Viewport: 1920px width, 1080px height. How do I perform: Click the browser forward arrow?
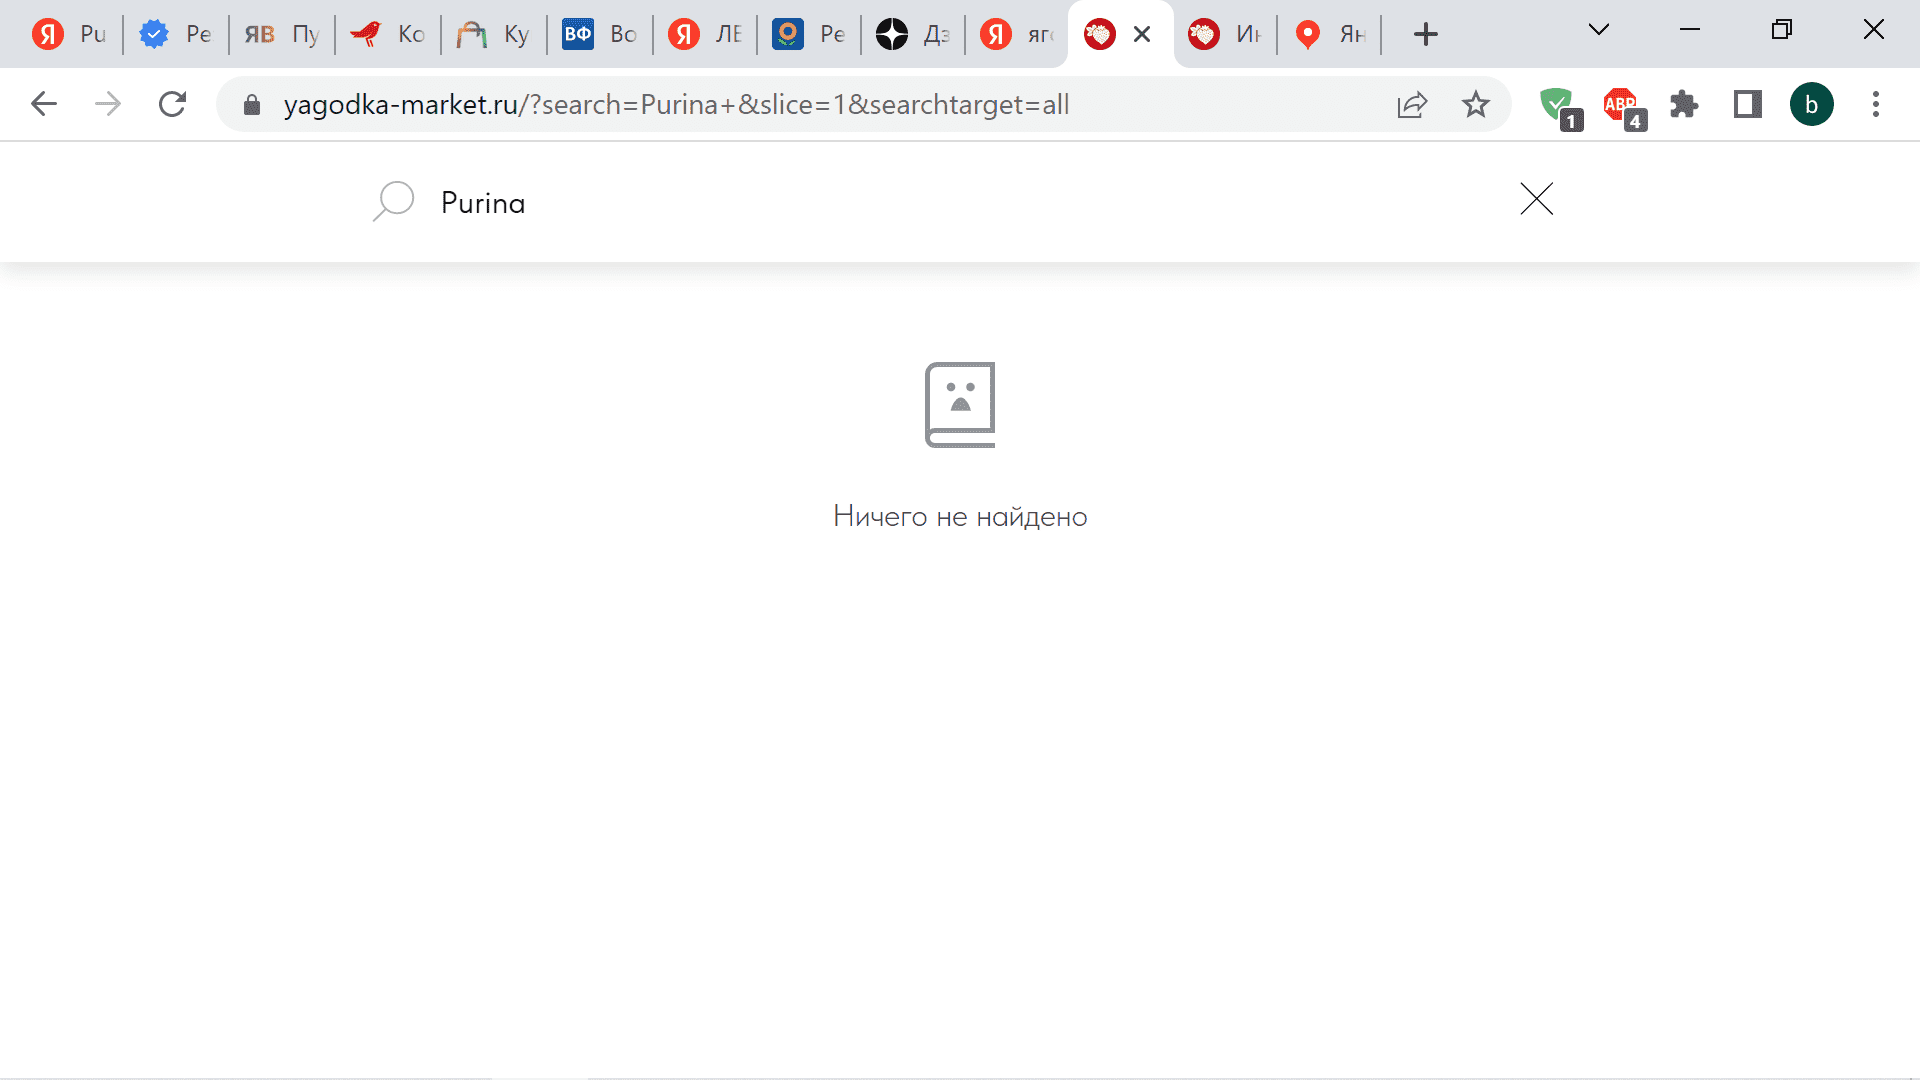(108, 104)
